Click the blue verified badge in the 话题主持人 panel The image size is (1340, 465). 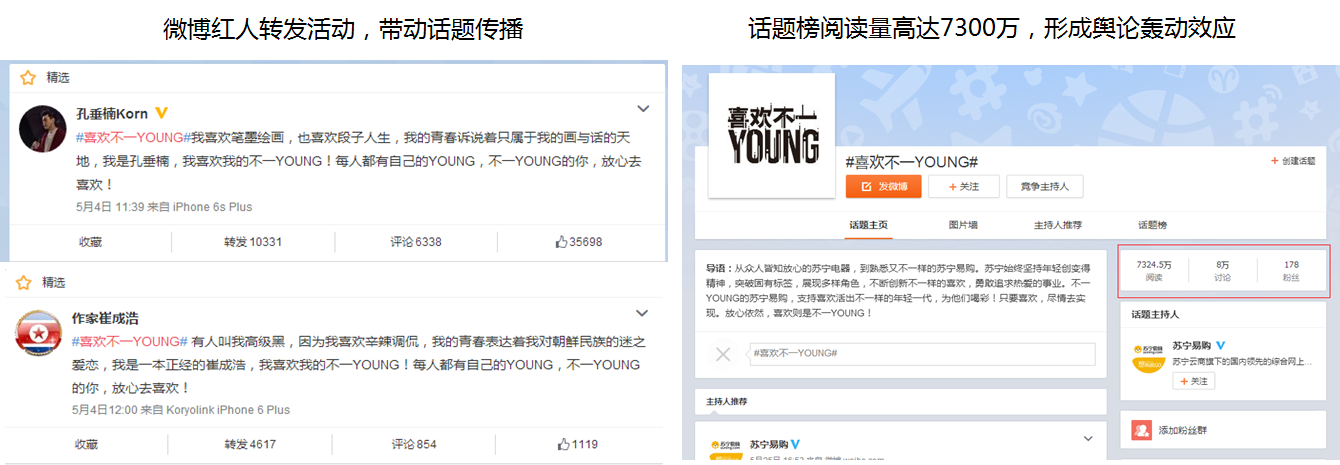coord(1220,345)
